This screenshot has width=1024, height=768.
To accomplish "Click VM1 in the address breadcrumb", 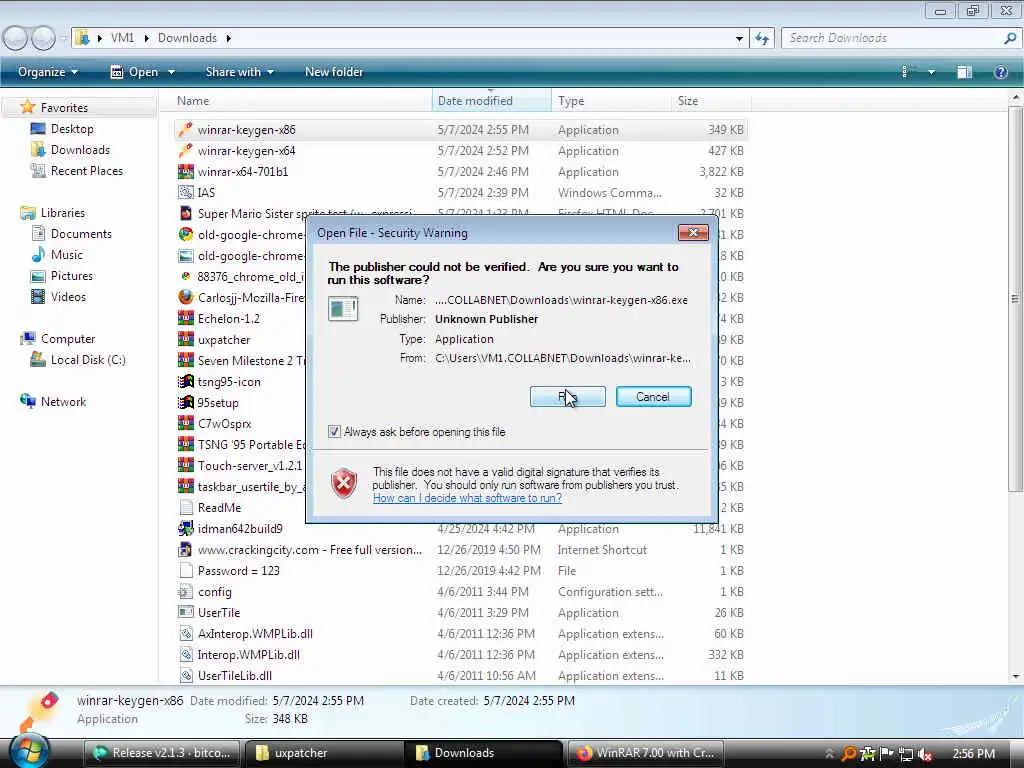I will click(122, 38).
